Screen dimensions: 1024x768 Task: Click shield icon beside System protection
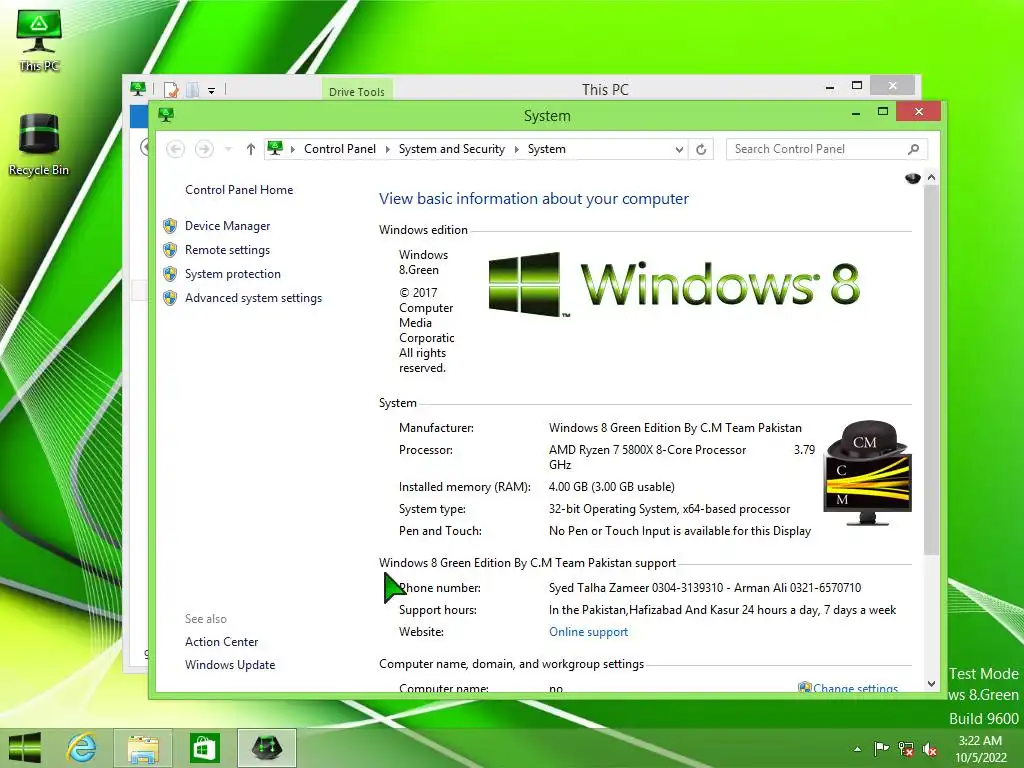coord(170,274)
